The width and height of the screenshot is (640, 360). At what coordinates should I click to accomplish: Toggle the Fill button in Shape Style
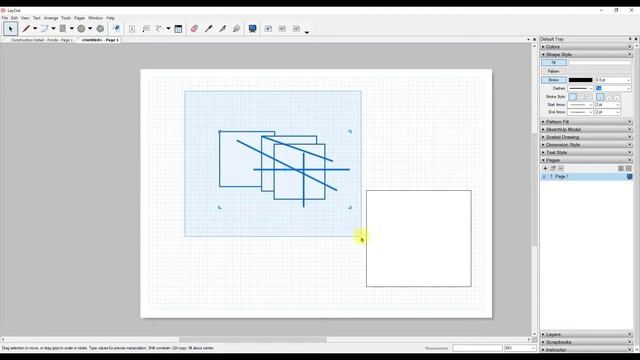[554, 62]
